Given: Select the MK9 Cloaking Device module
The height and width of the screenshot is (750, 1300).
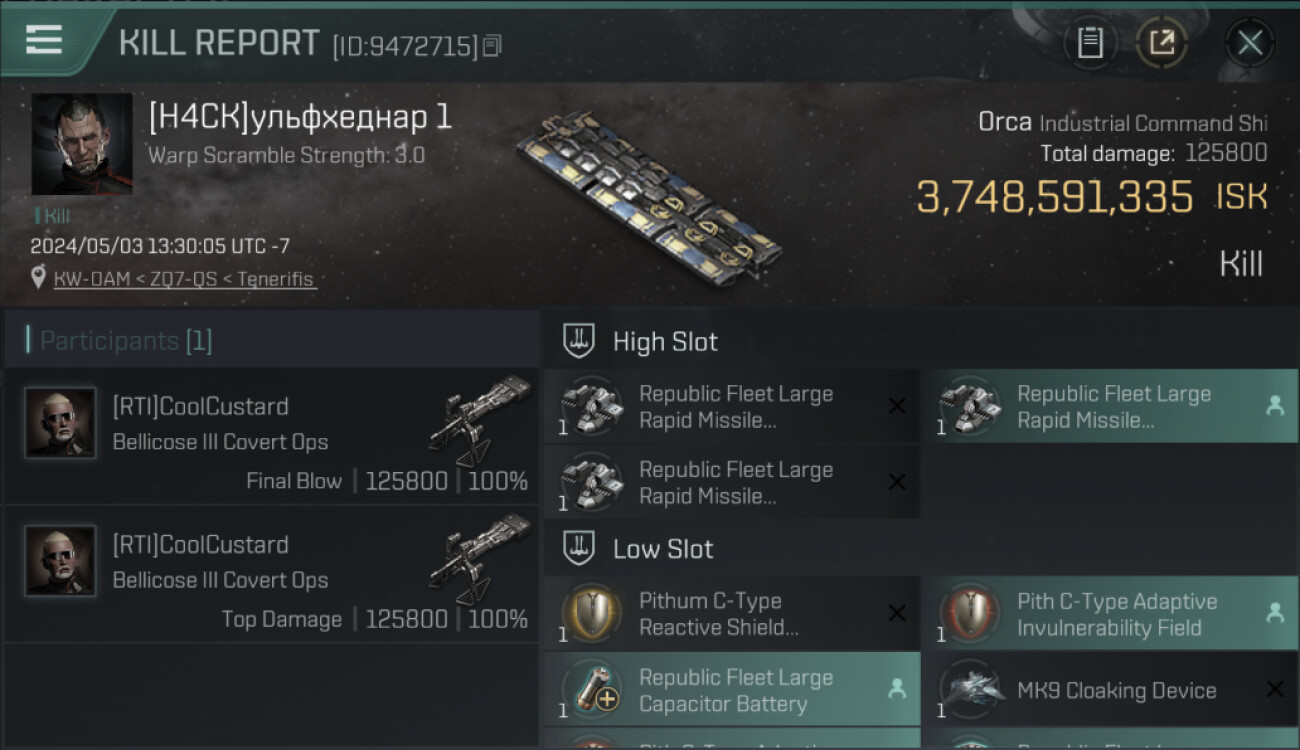Looking at the screenshot, I should click(x=1109, y=690).
